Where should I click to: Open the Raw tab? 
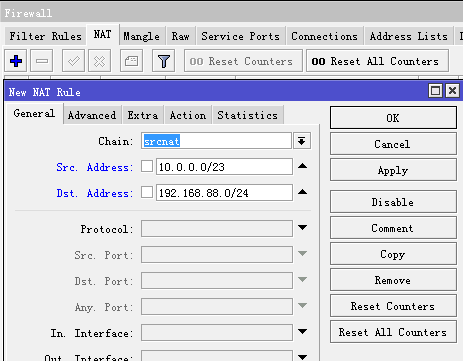[180, 36]
